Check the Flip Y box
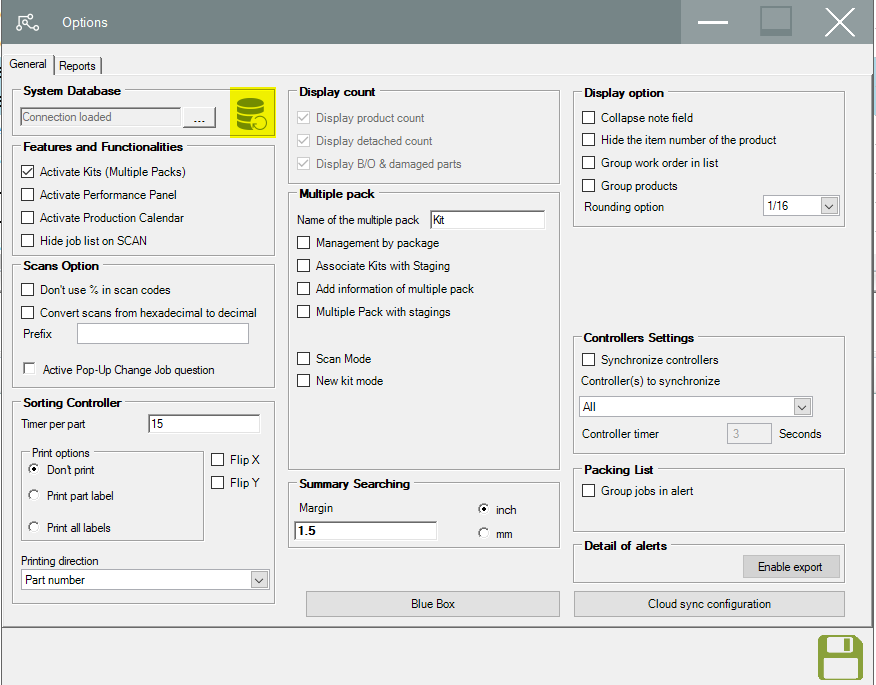Screen dimensions: 876x685 [217, 483]
